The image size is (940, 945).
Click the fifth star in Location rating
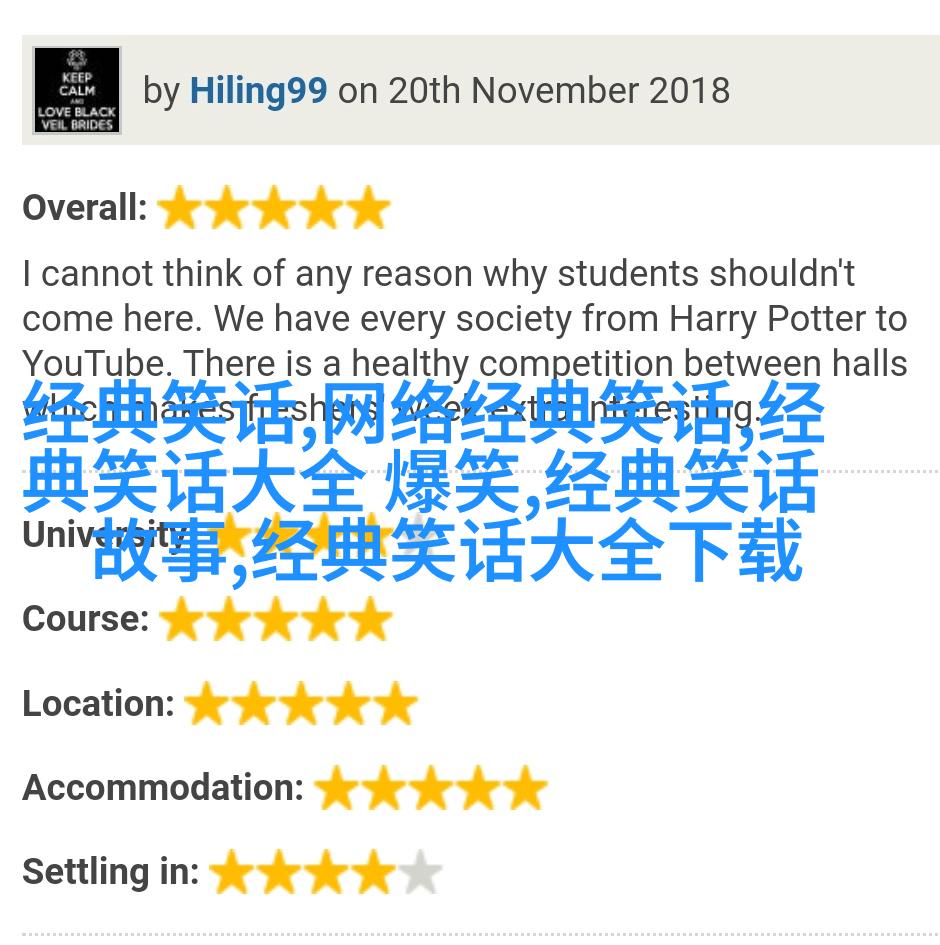[x=395, y=703]
